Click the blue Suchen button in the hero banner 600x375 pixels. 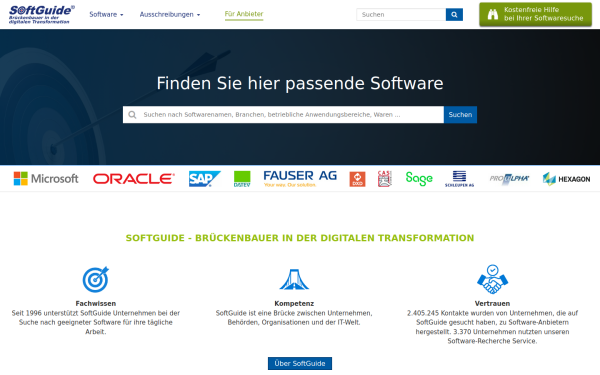(x=460, y=114)
